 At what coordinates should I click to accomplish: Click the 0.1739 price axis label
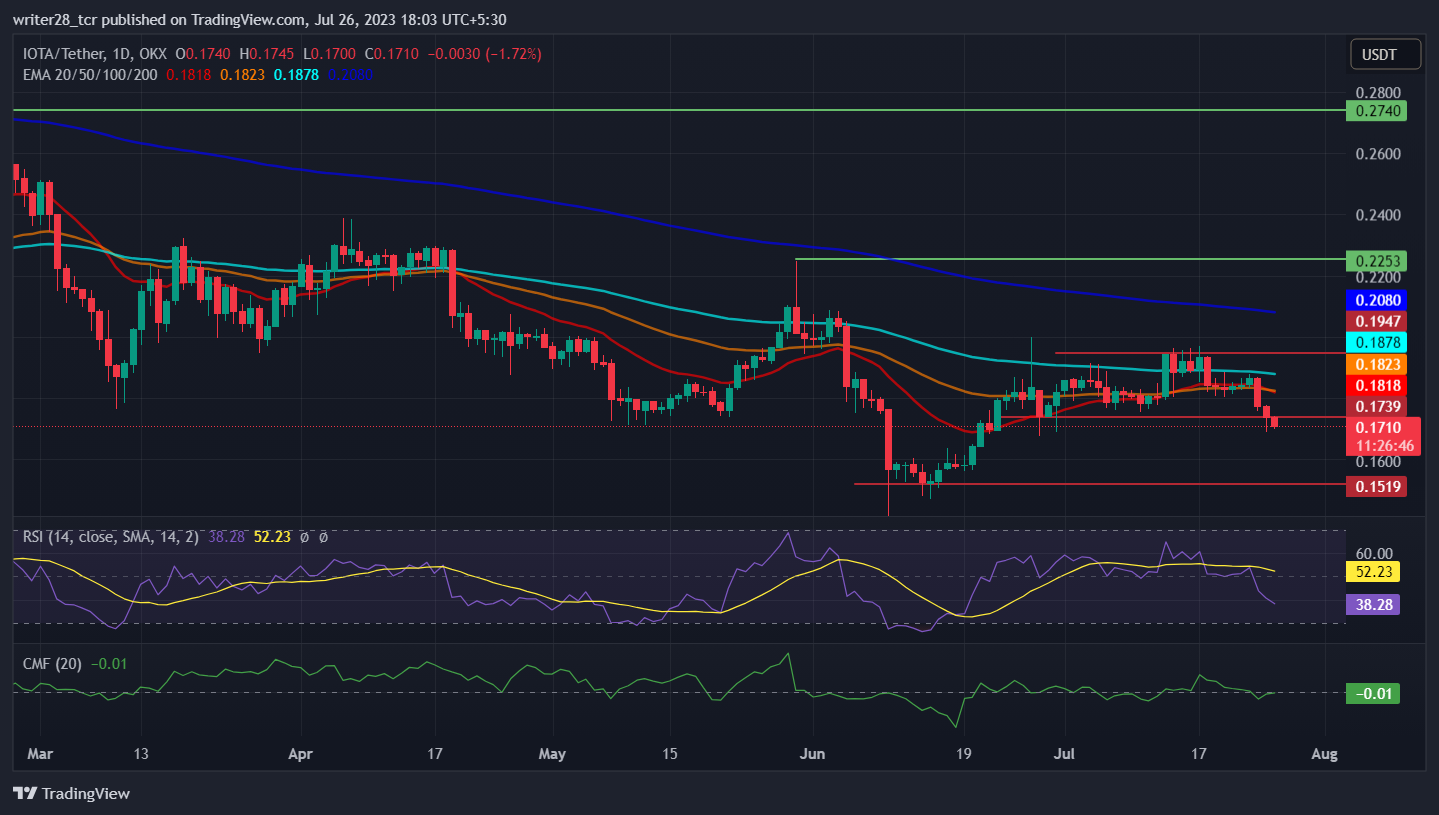[x=1377, y=406]
